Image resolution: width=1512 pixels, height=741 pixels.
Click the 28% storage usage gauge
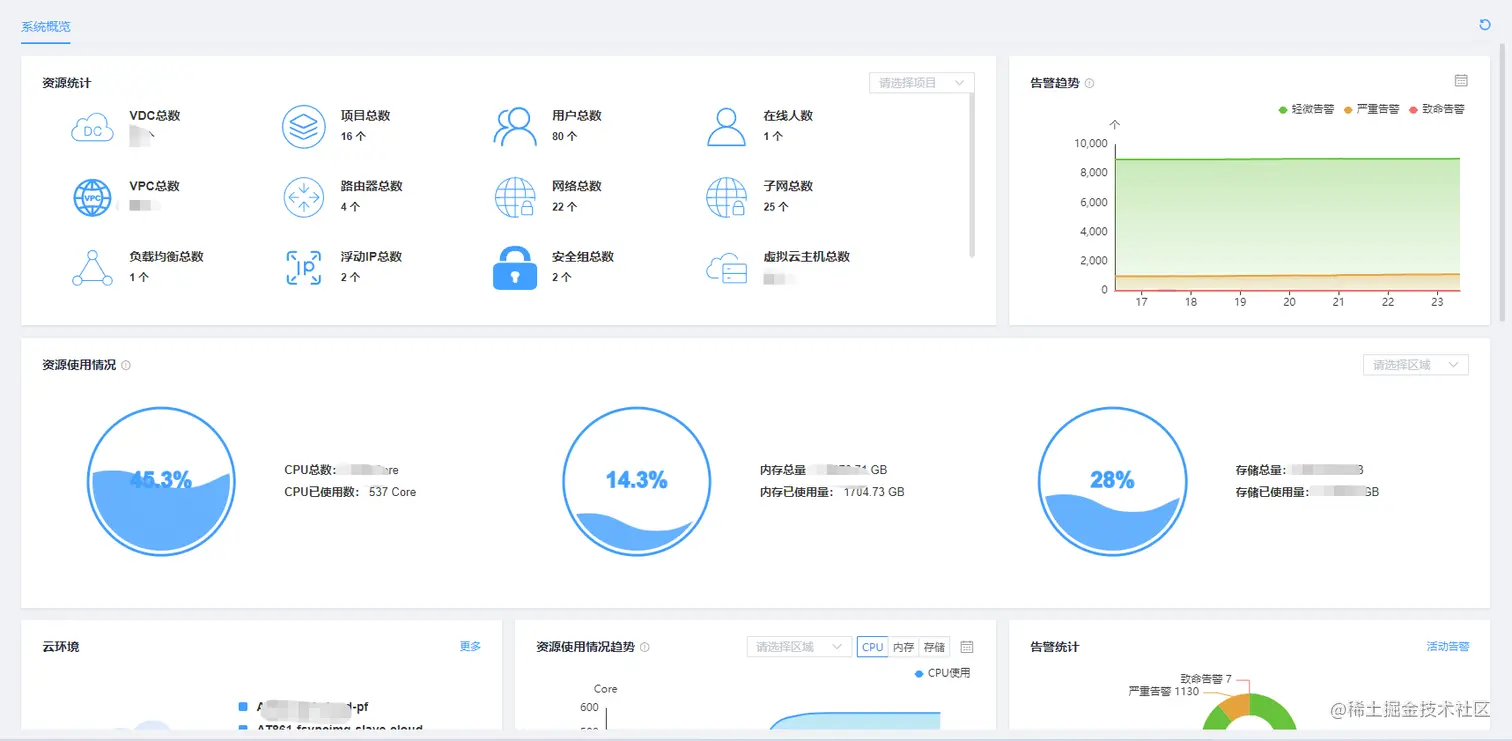(x=1112, y=481)
